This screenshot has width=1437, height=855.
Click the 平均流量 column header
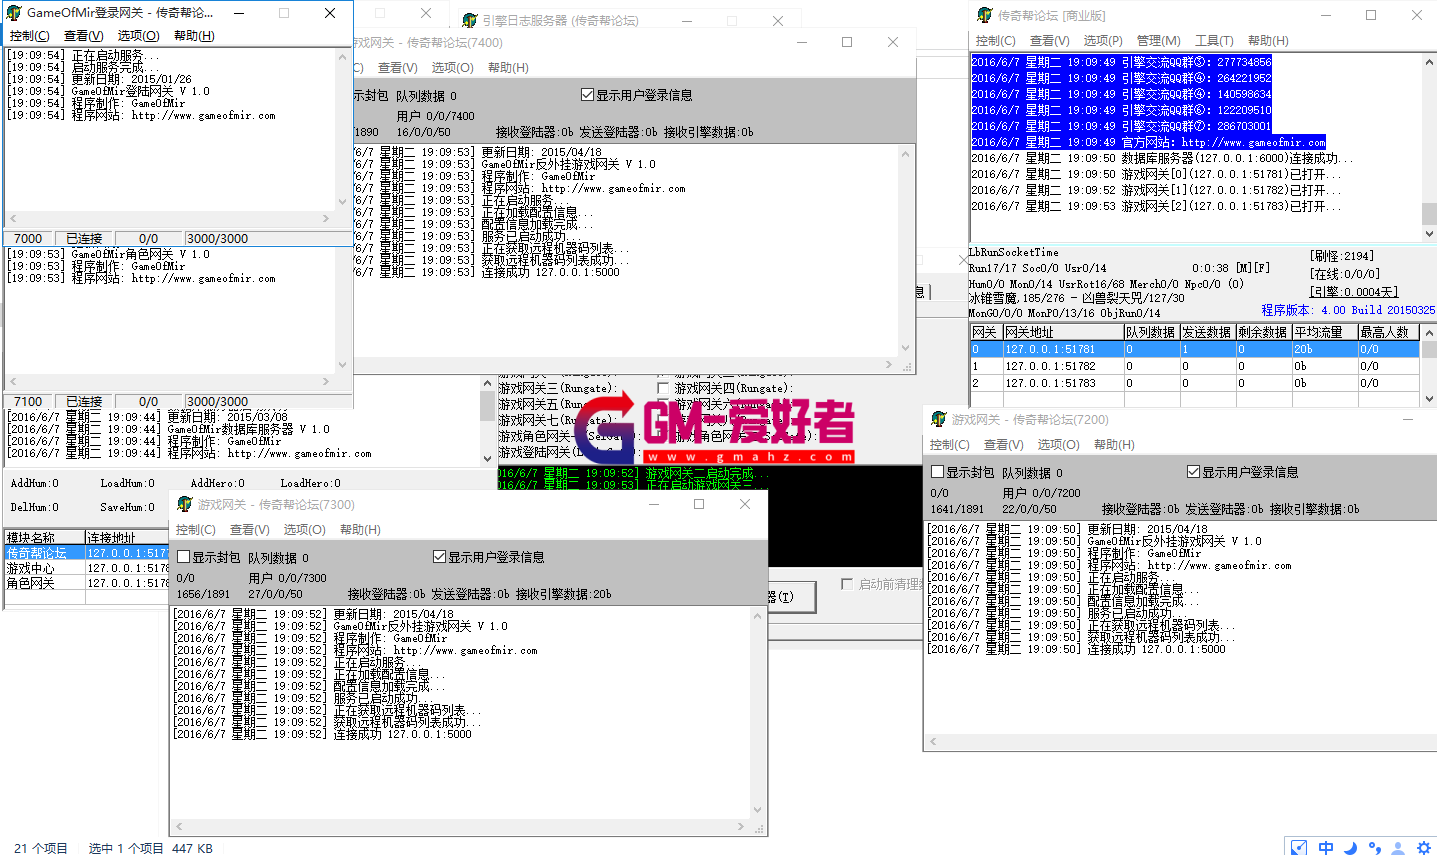(1323, 332)
